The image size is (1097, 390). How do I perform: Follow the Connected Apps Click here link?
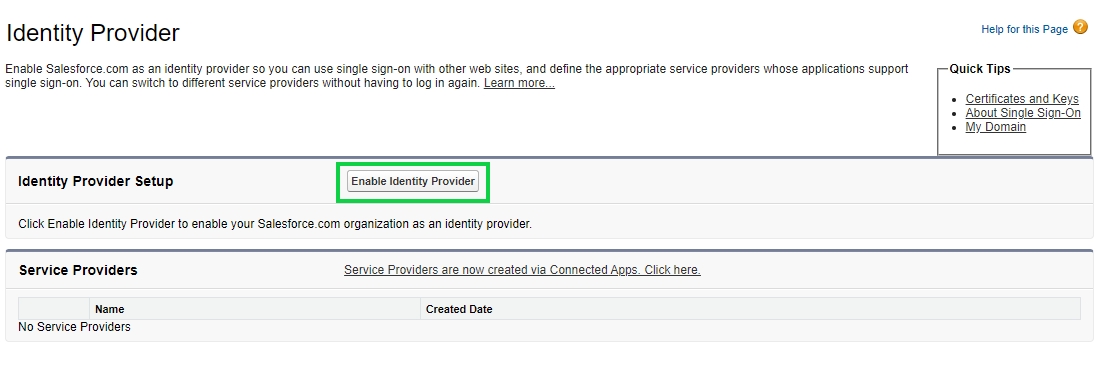pos(522,270)
